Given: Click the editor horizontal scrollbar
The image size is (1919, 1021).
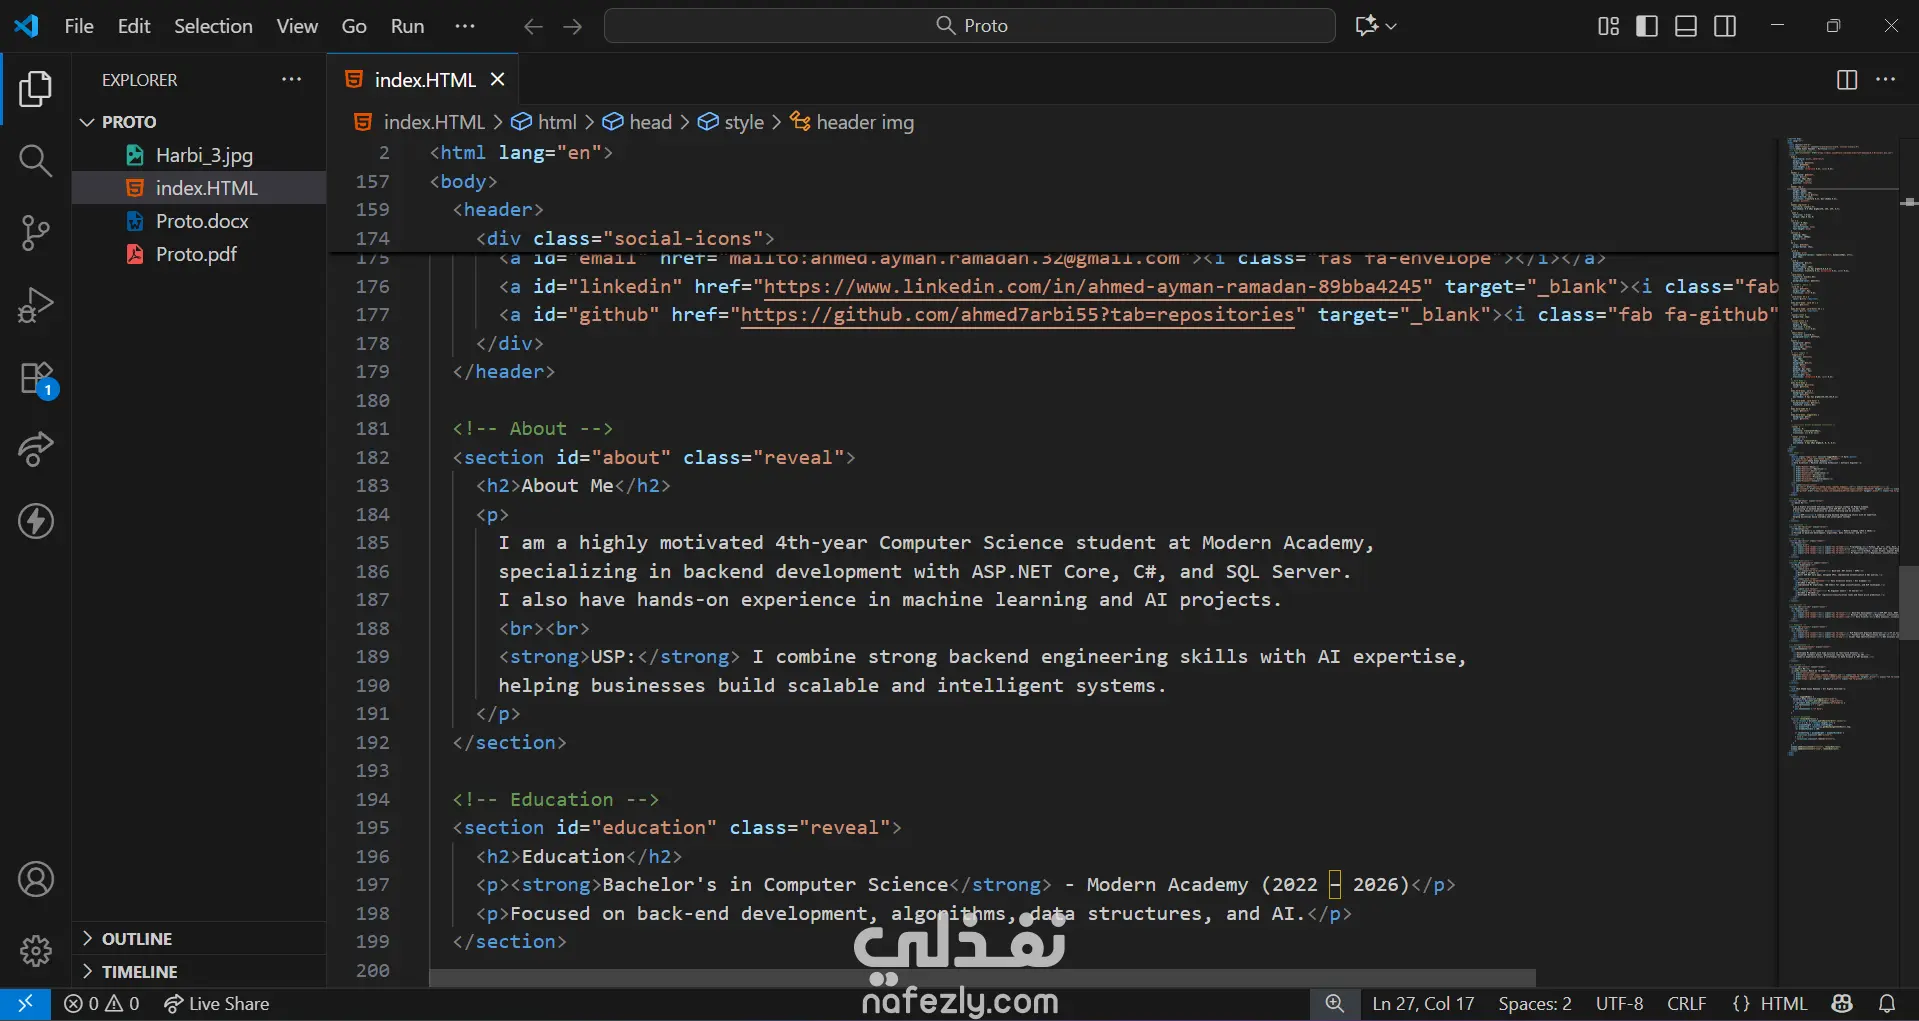Looking at the screenshot, I should click(x=982, y=977).
